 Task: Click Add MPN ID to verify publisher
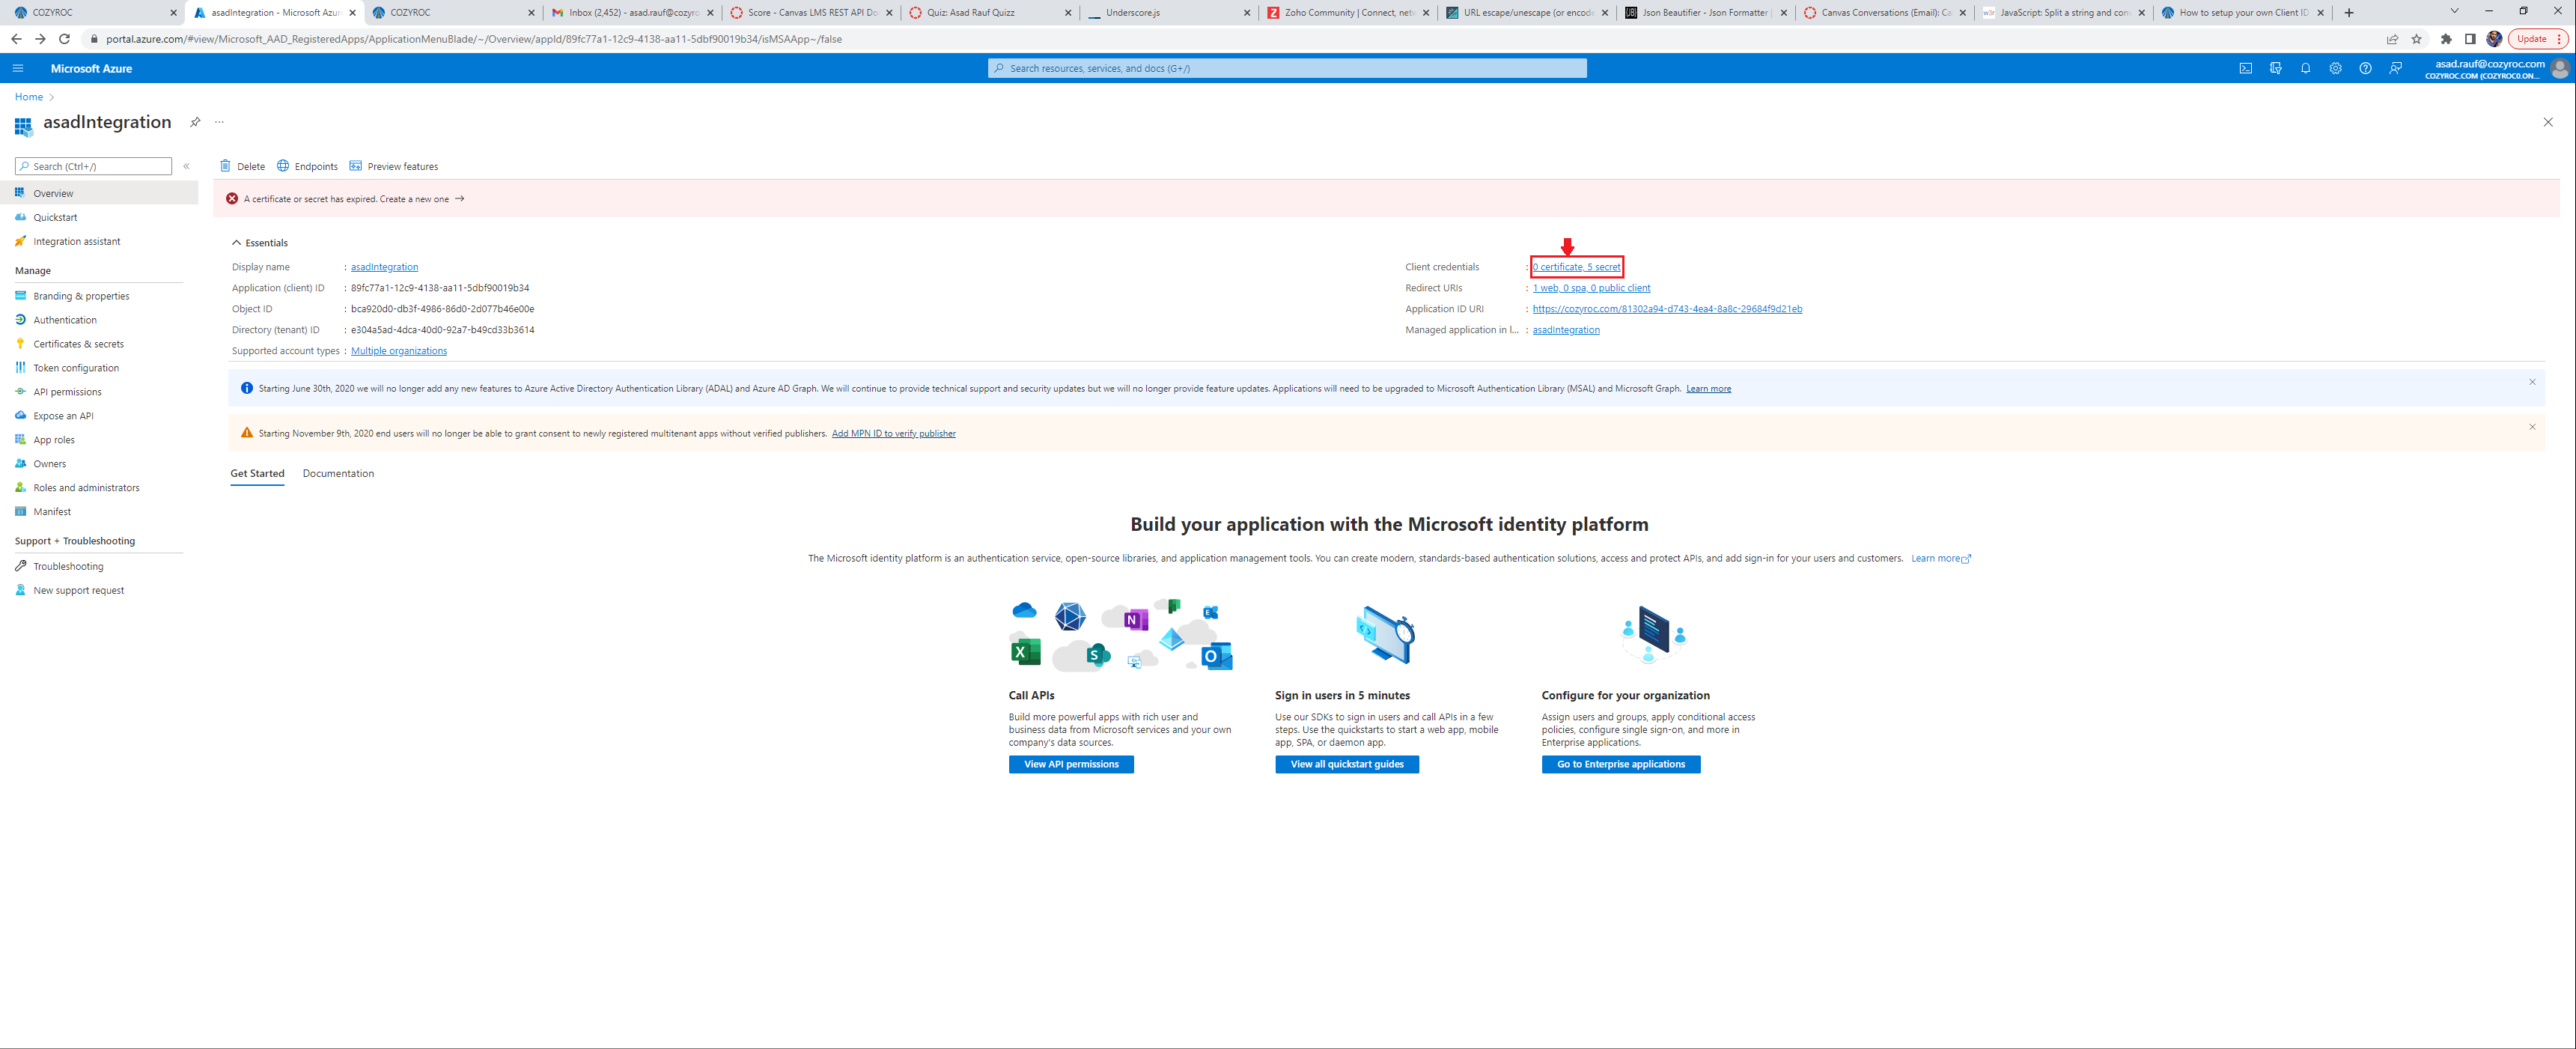coord(893,434)
